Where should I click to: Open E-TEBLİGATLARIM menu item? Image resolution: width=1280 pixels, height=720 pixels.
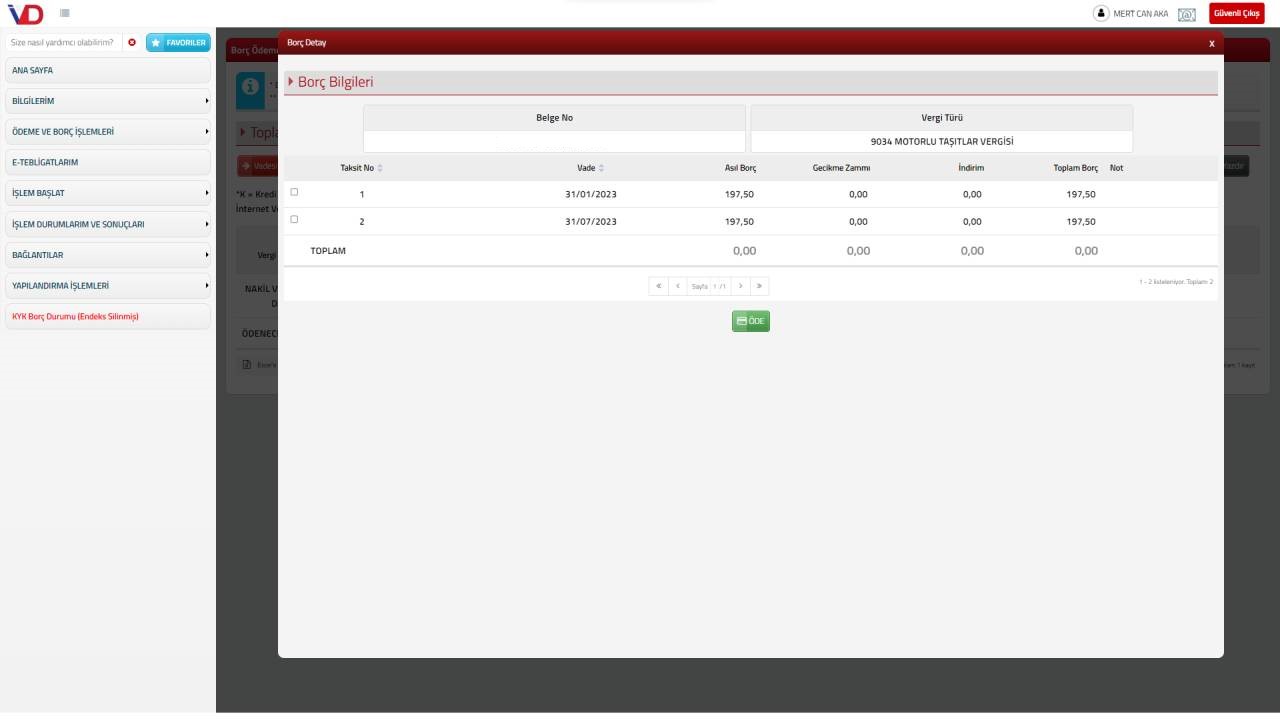coord(108,162)
